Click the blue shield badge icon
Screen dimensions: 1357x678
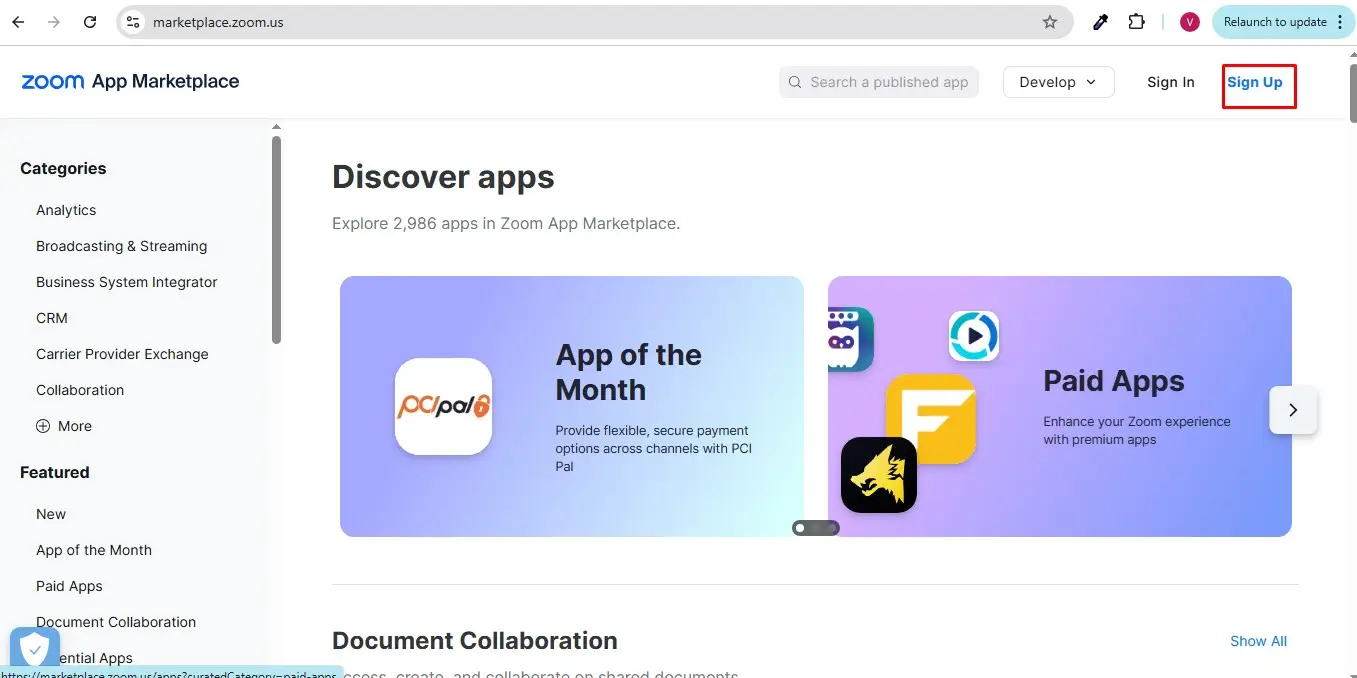pos(34,649)
